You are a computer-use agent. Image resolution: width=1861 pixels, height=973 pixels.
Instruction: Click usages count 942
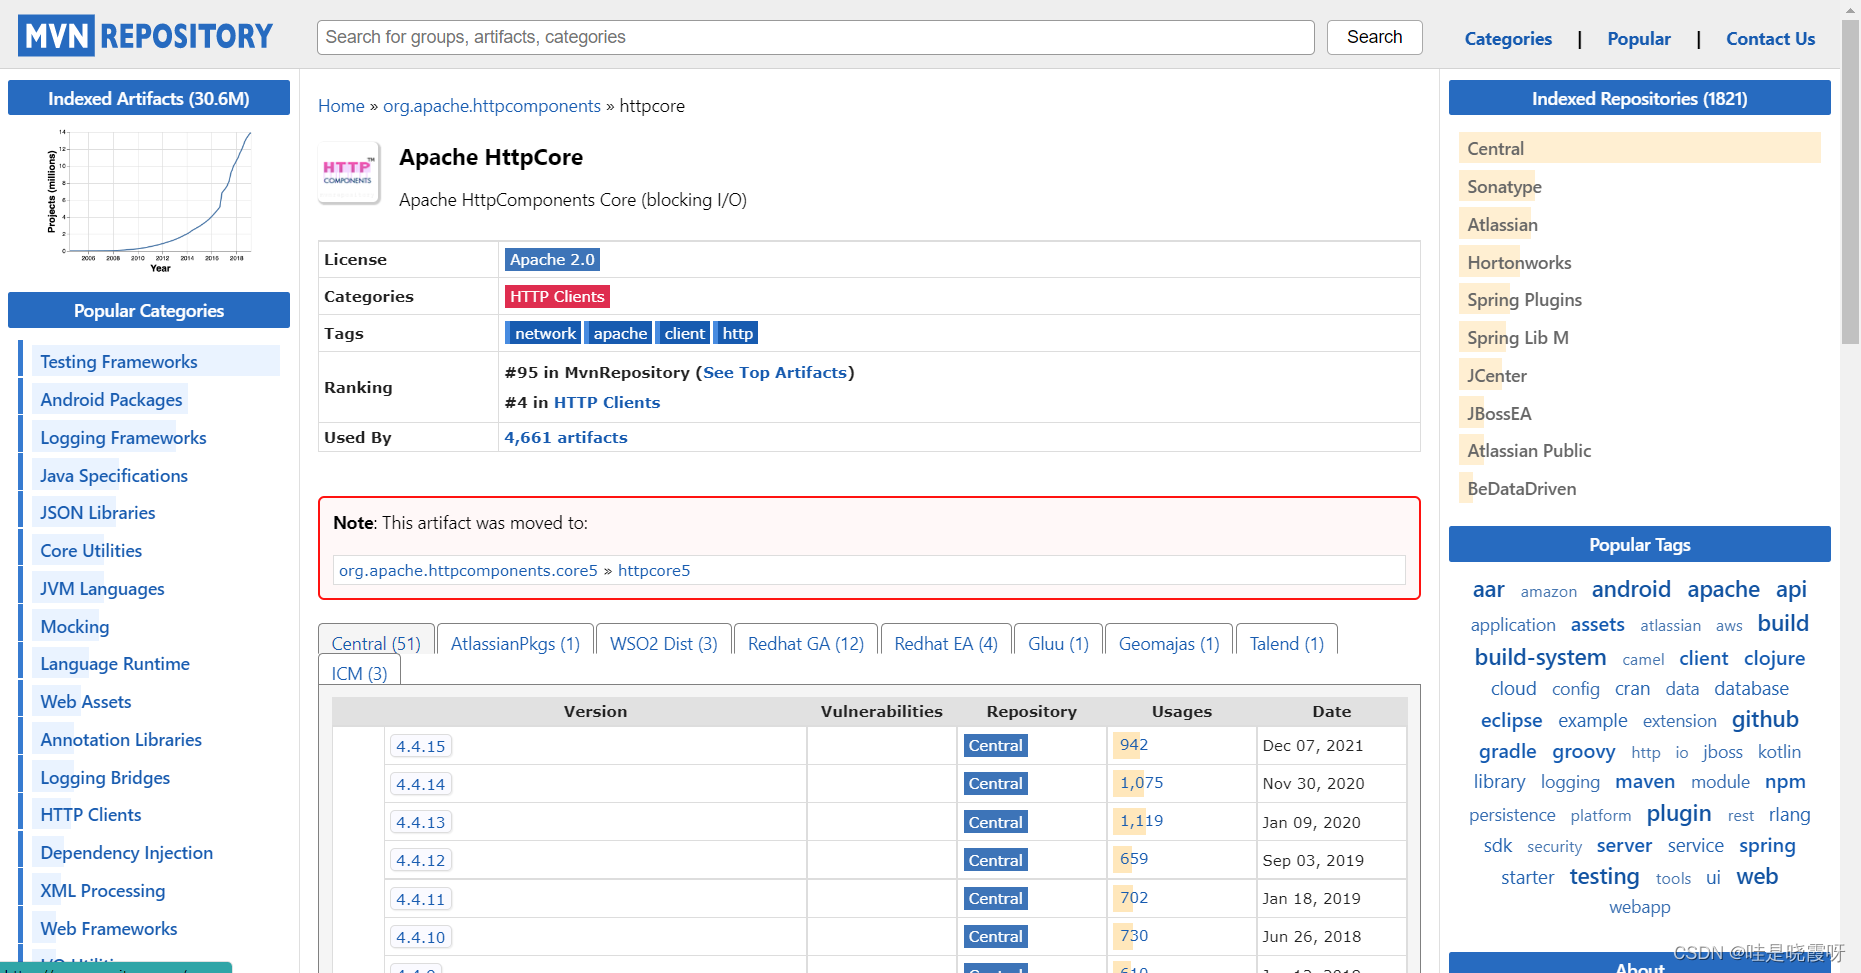[x=1134, y=745]
